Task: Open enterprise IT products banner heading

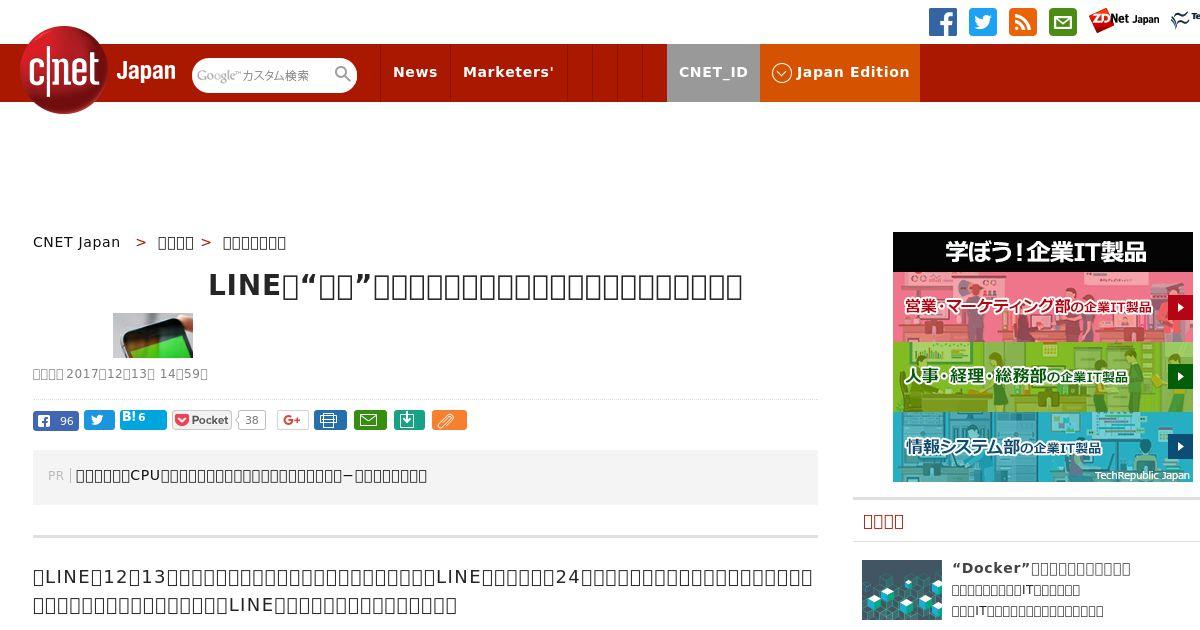Action: 1043,251
